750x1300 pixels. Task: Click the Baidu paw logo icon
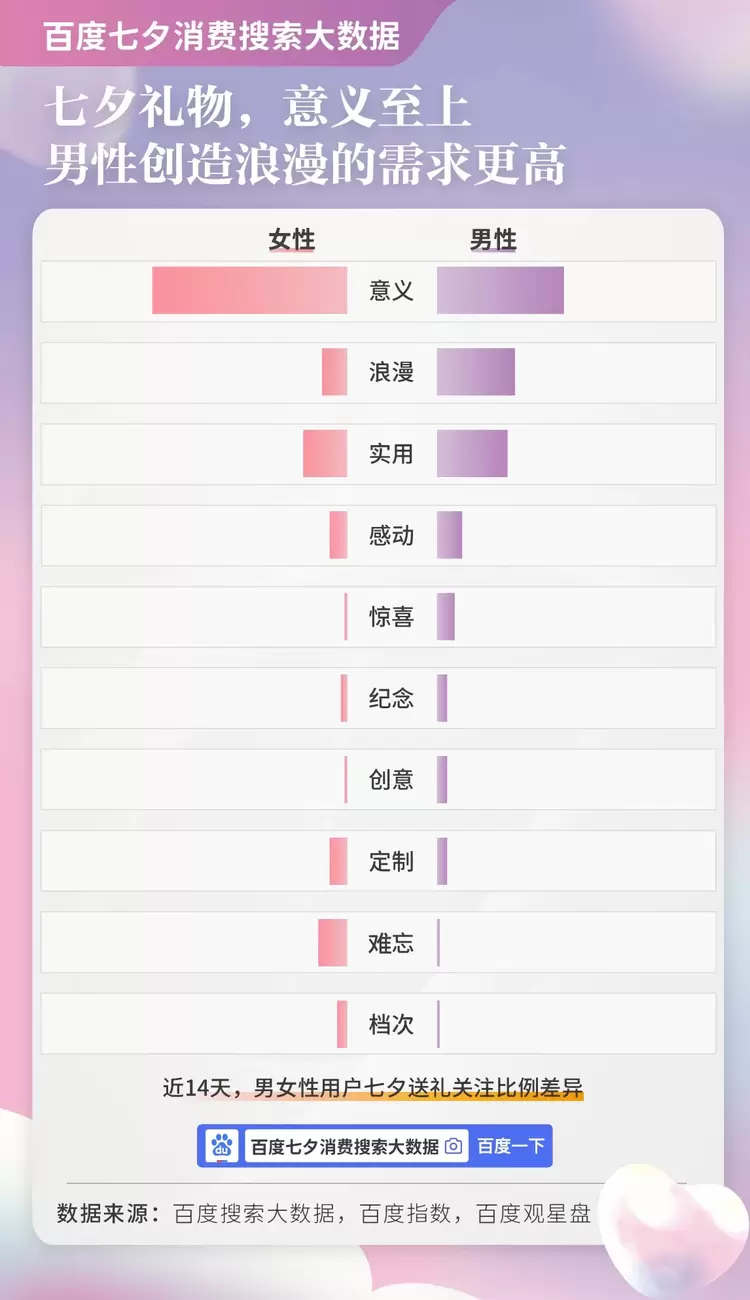coord(222,1146)
